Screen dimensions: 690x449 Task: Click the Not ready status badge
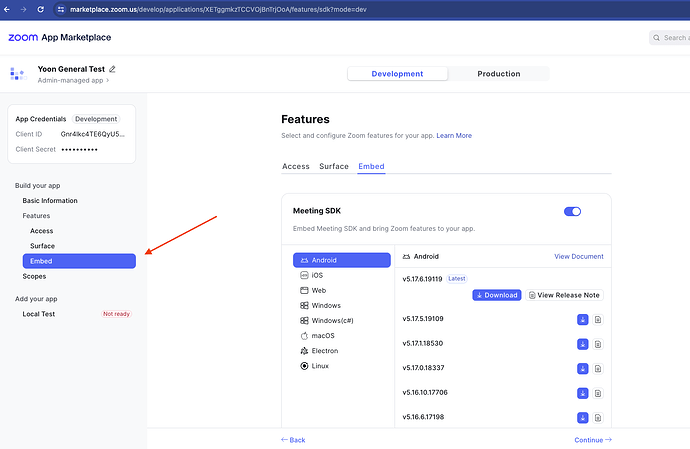117,314
